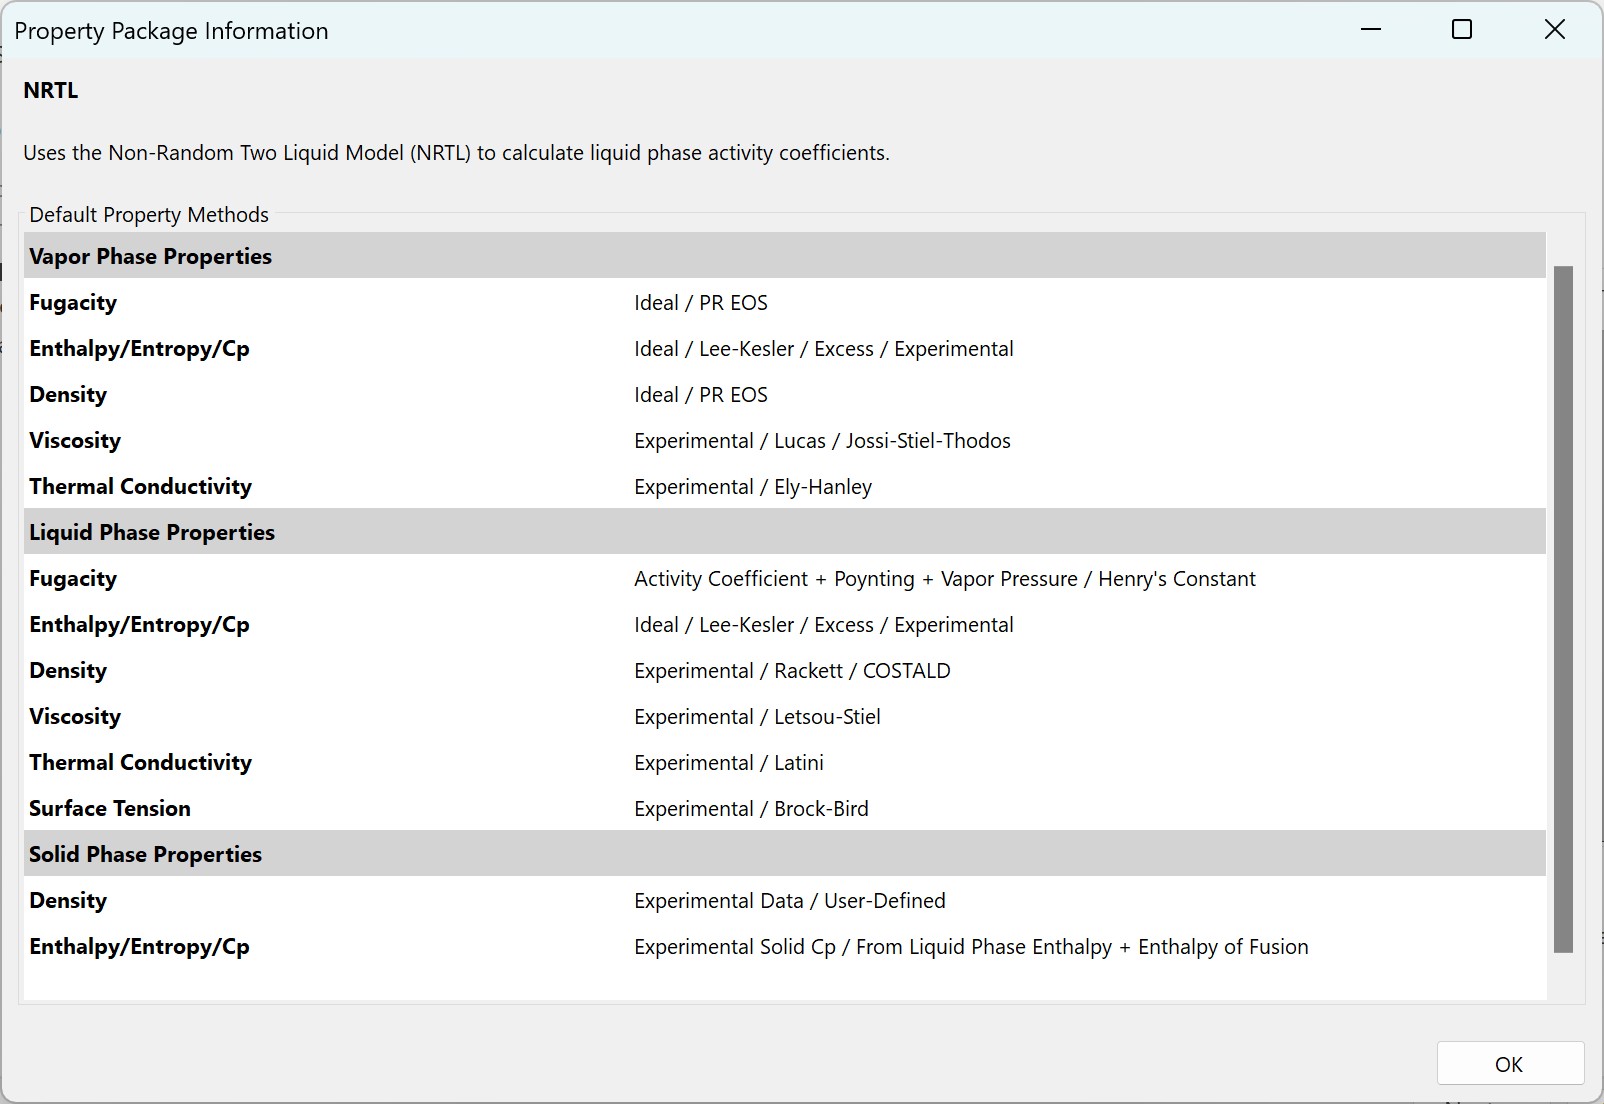Image resolution: width=1604 pixels, height=1104 pixels.
Task: Select the Experimental Data / User-Defined value
Action: [x=789, y=900]
